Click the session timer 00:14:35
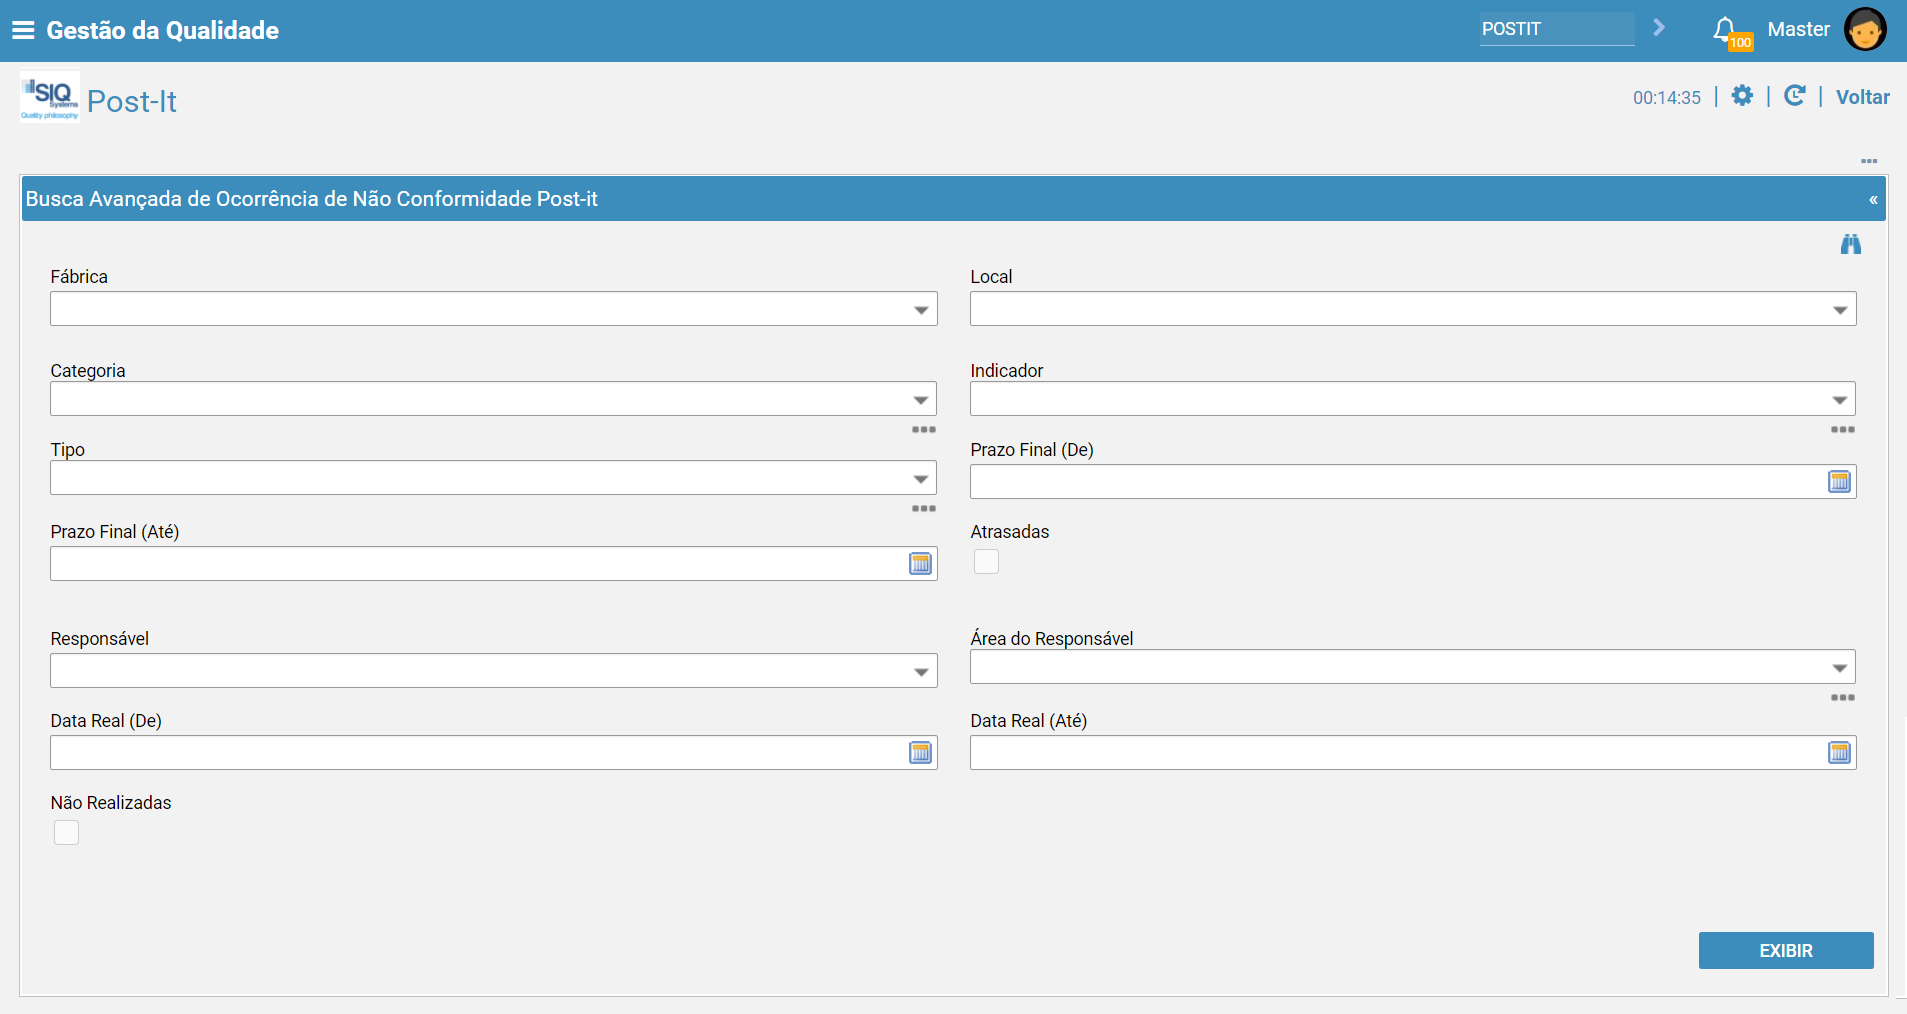 (x=1667, y=98)
